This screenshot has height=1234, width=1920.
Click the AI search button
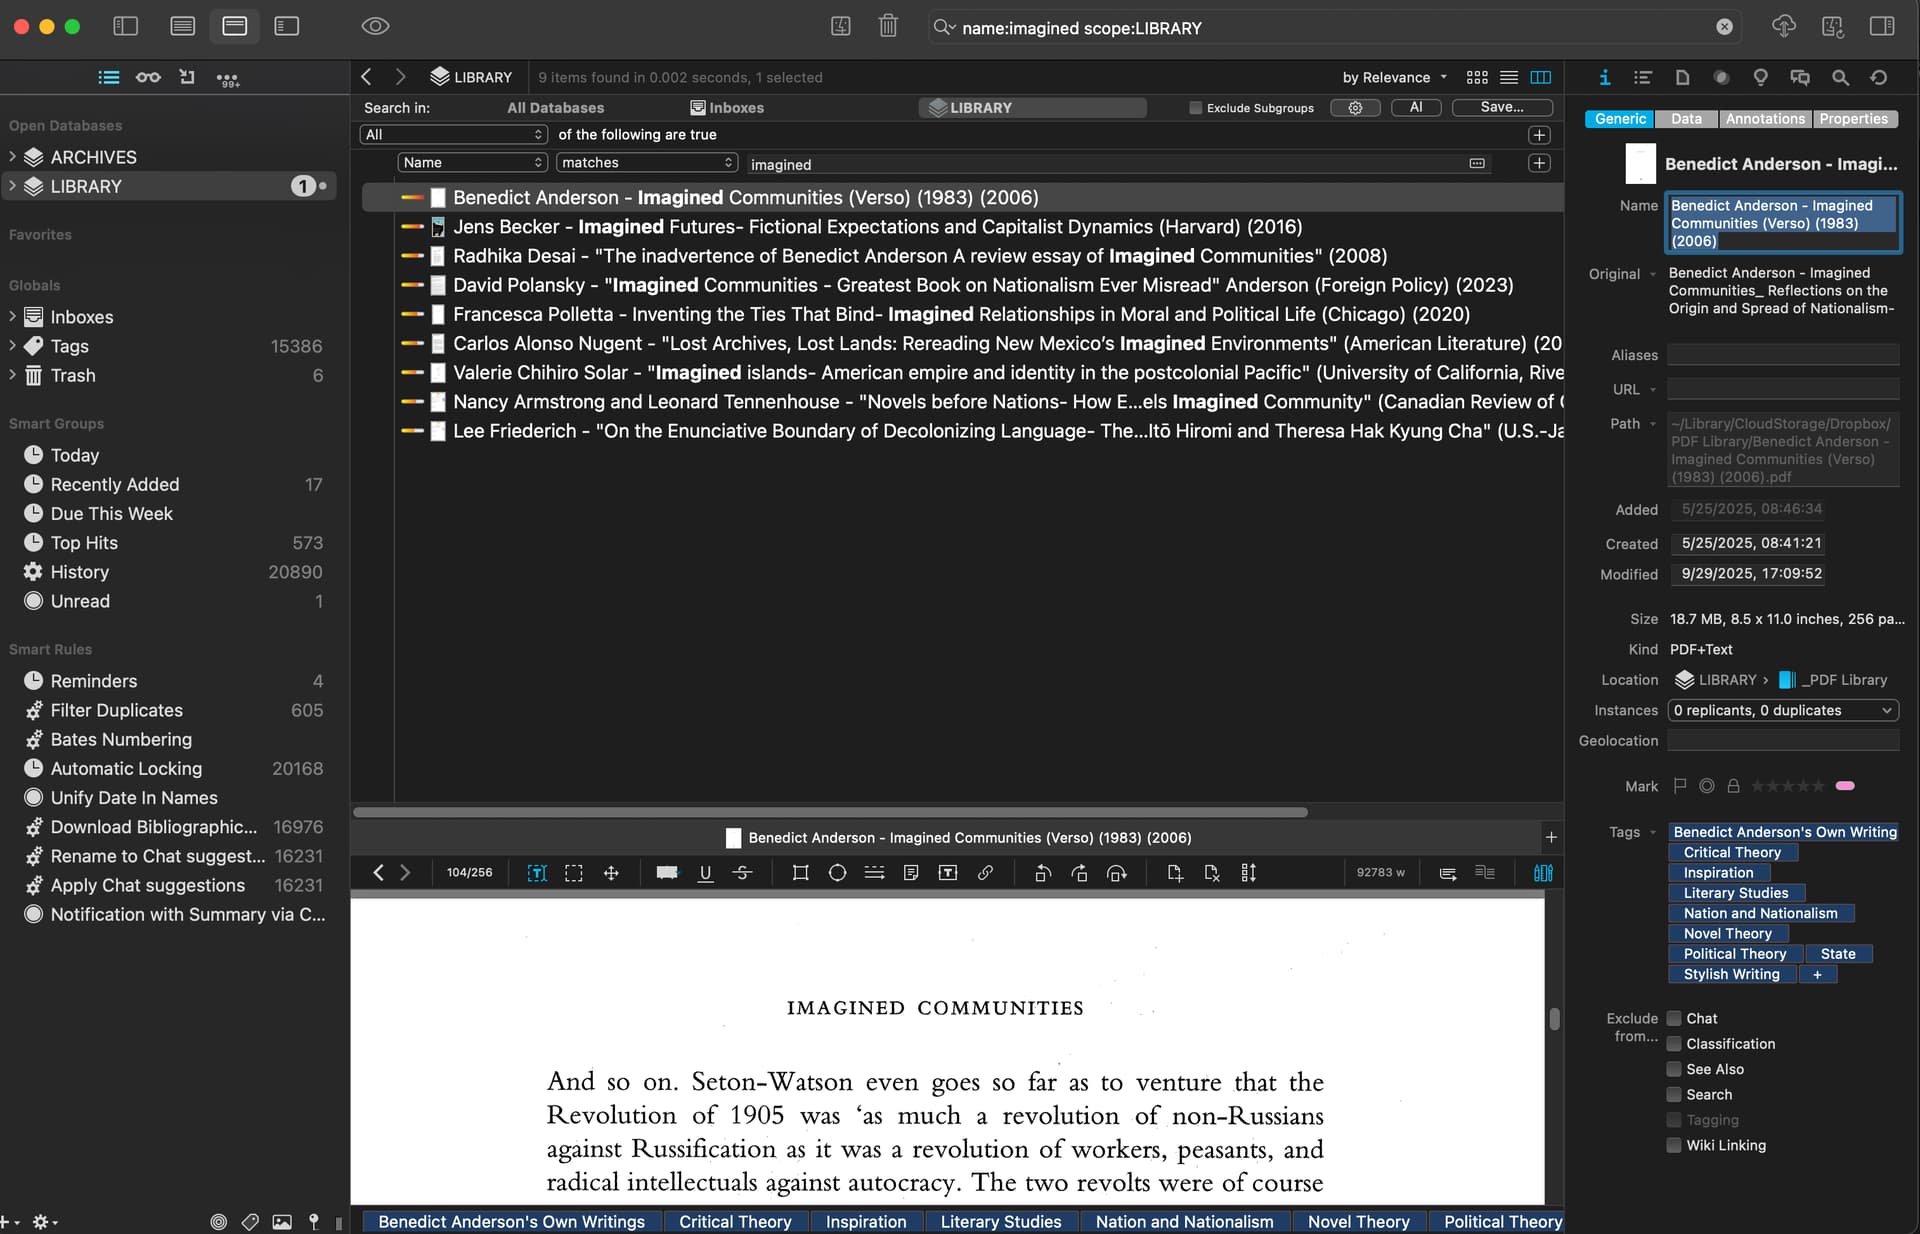click(x=1415, y=108)
